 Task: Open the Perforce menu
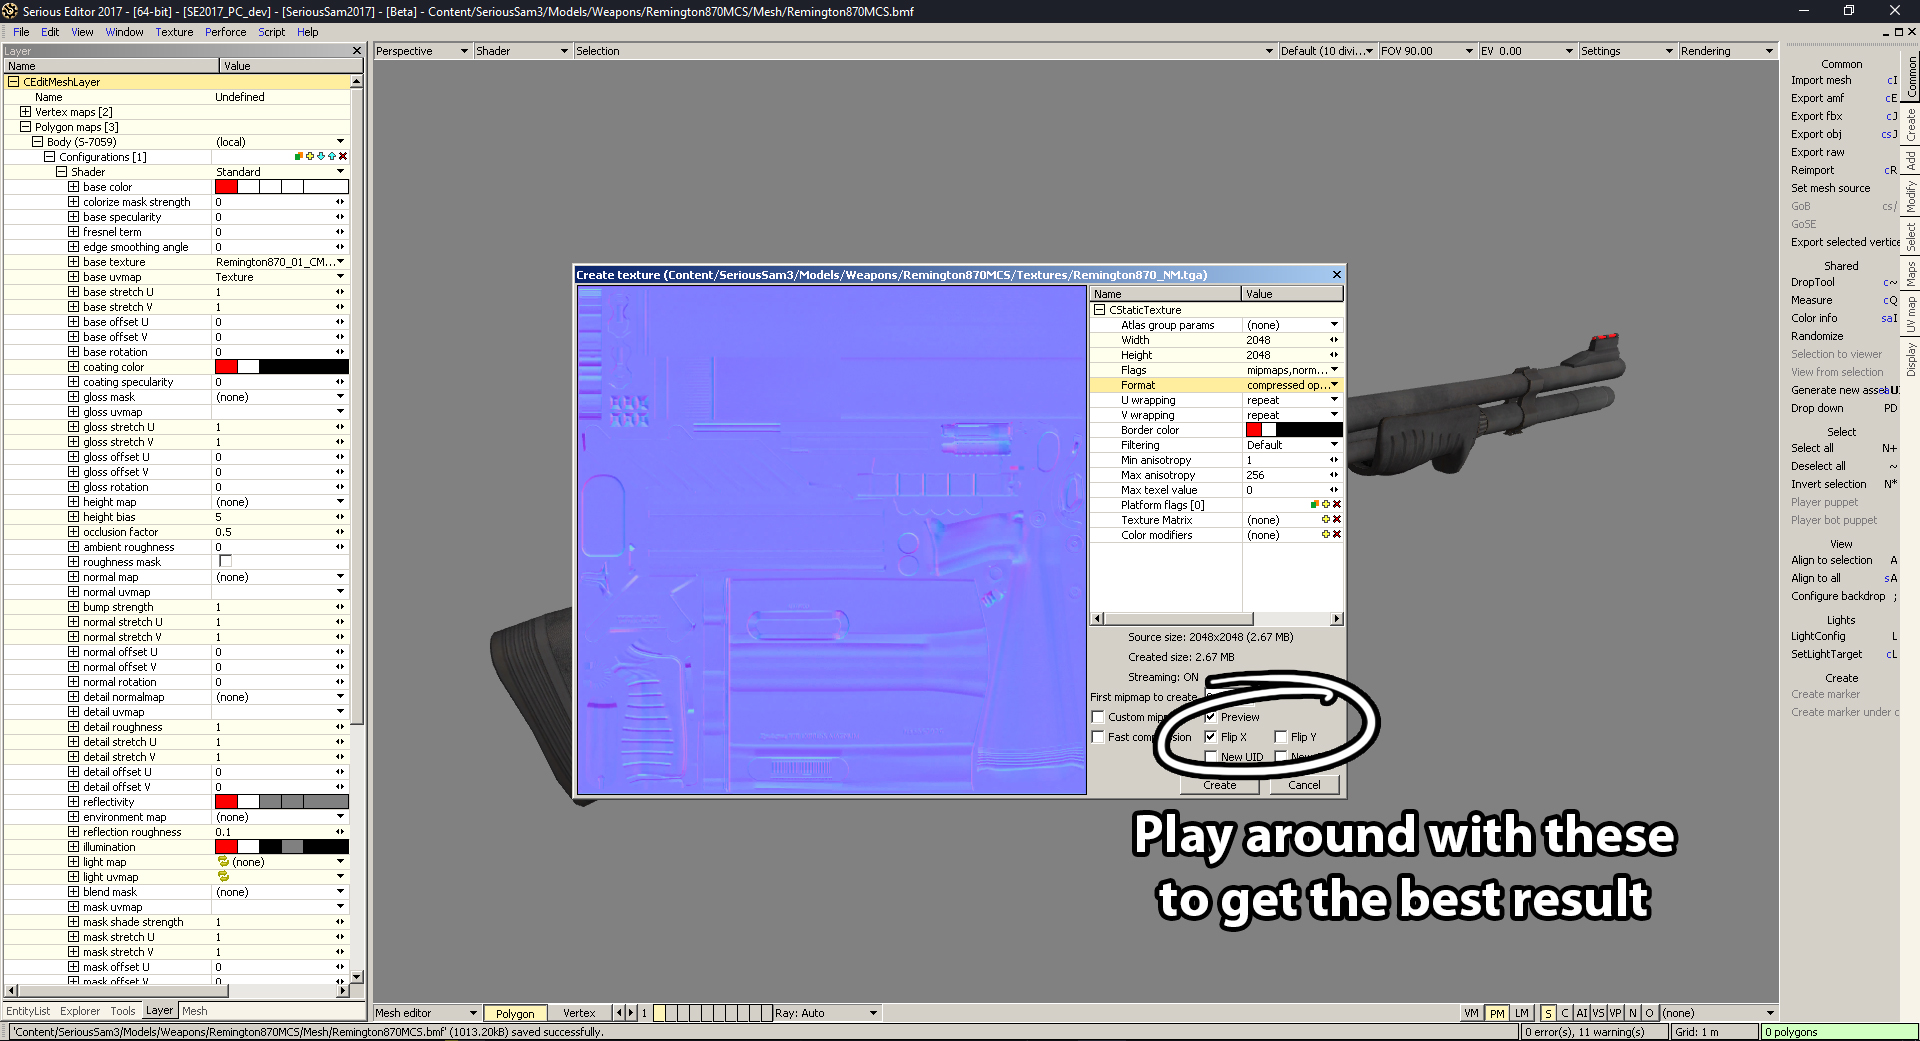tap(225, 32)
